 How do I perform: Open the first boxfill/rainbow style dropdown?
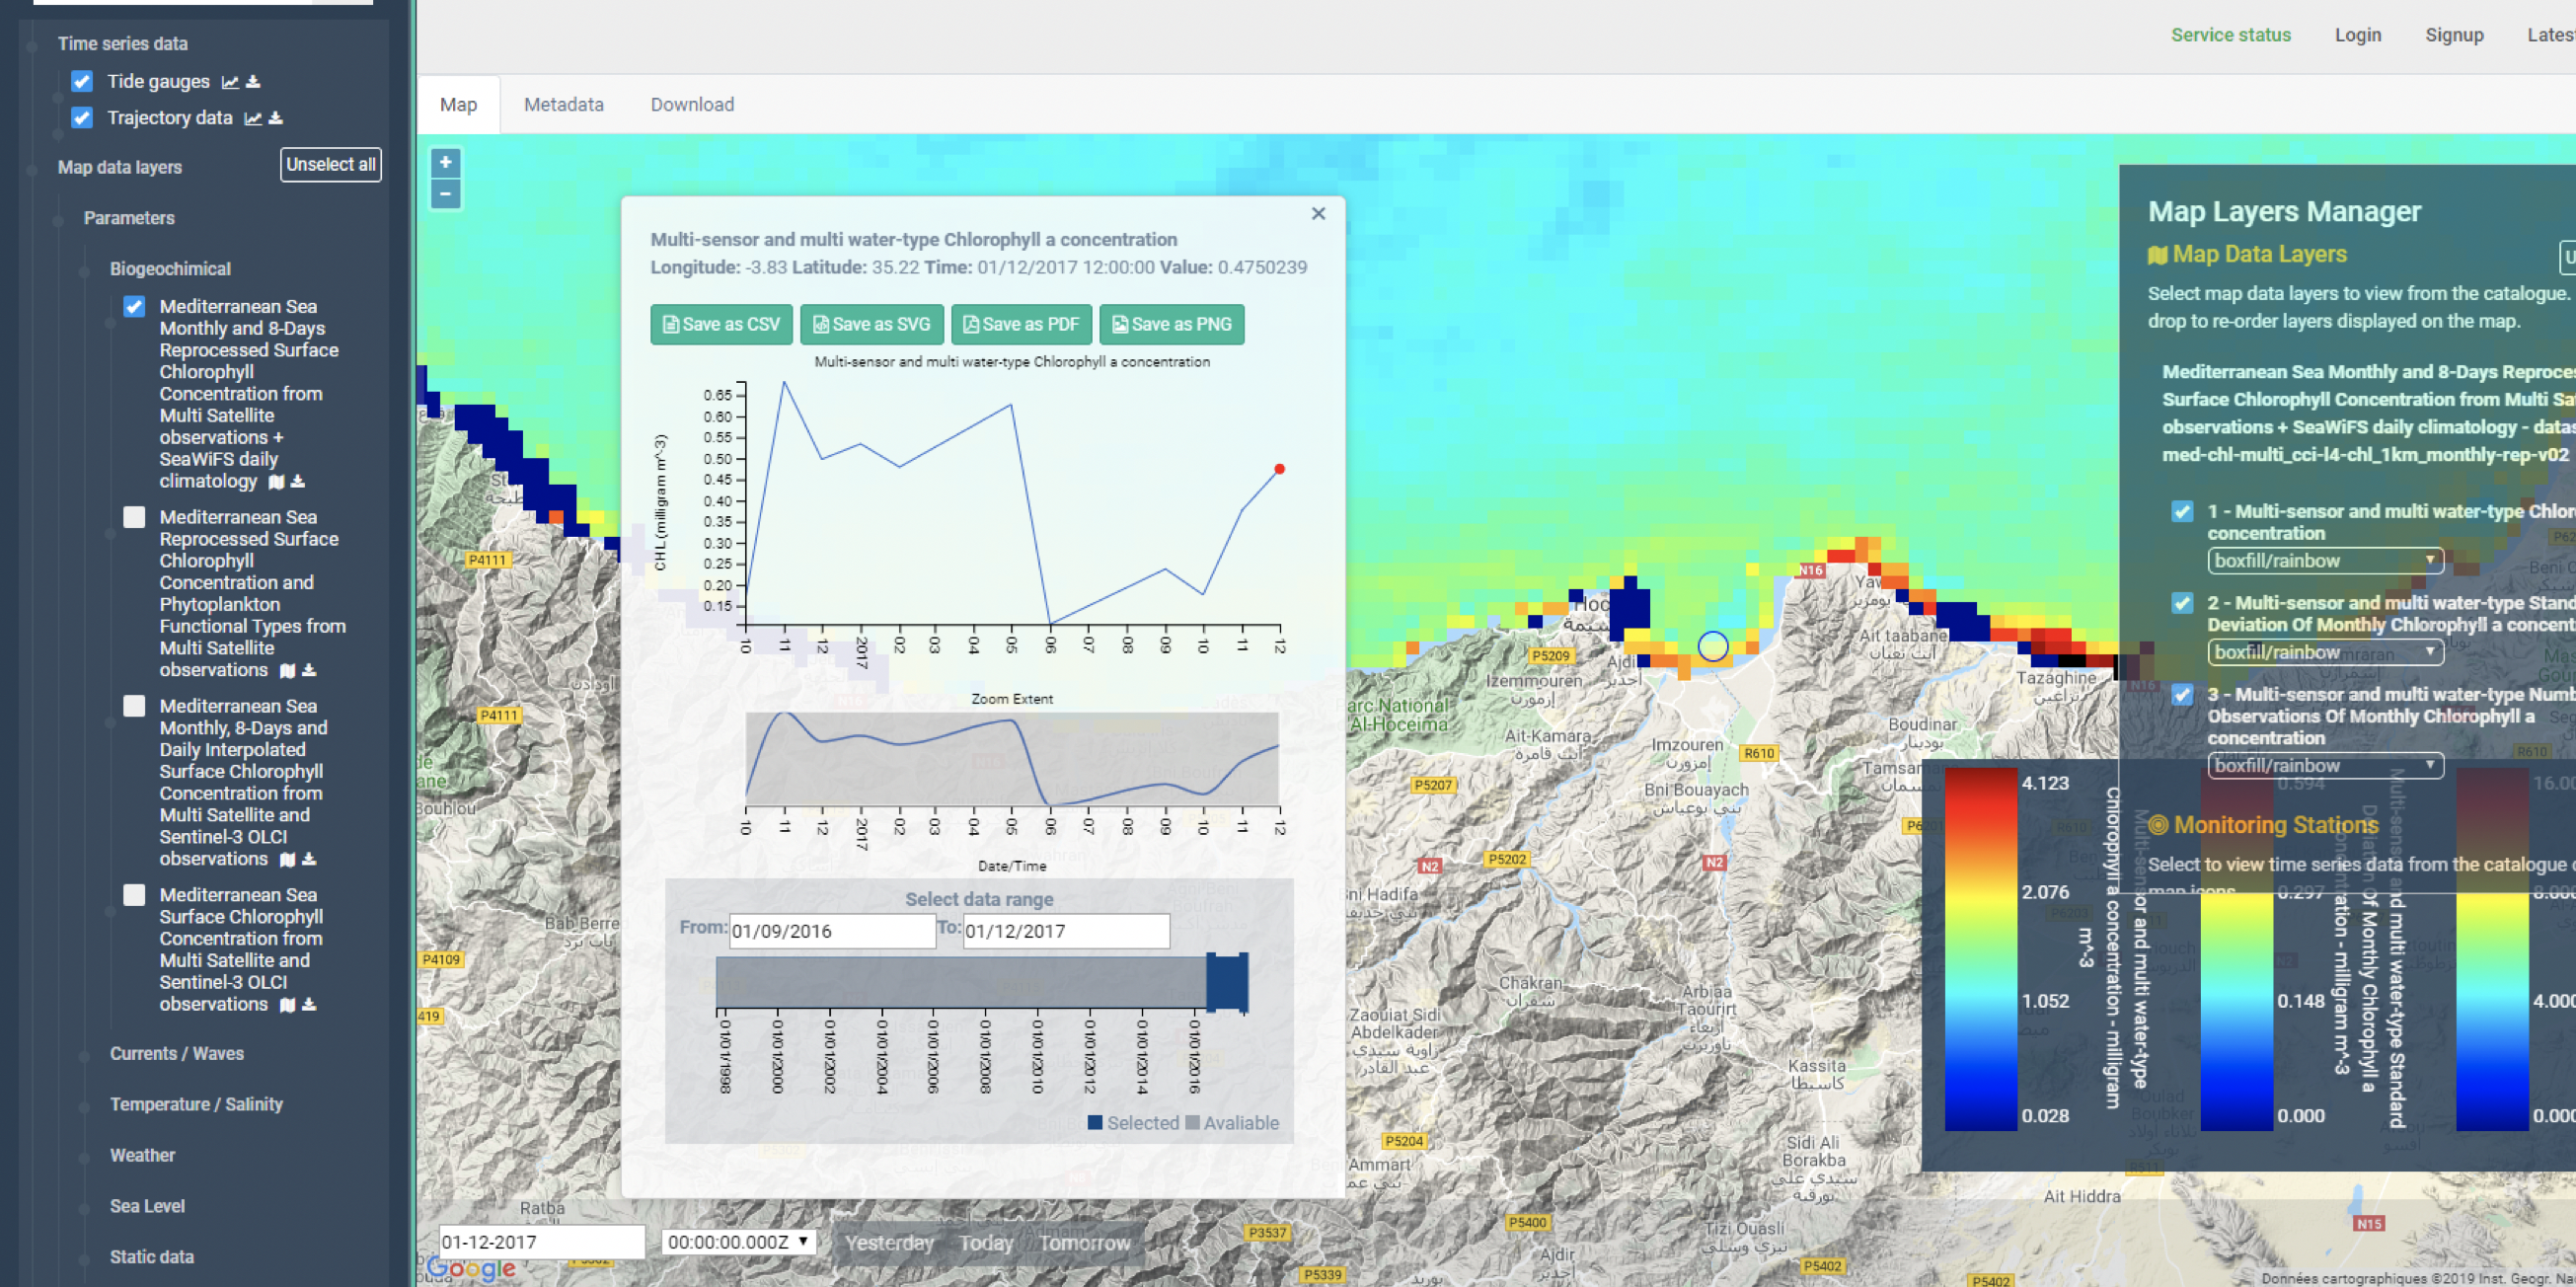[x=2324, y=561]
